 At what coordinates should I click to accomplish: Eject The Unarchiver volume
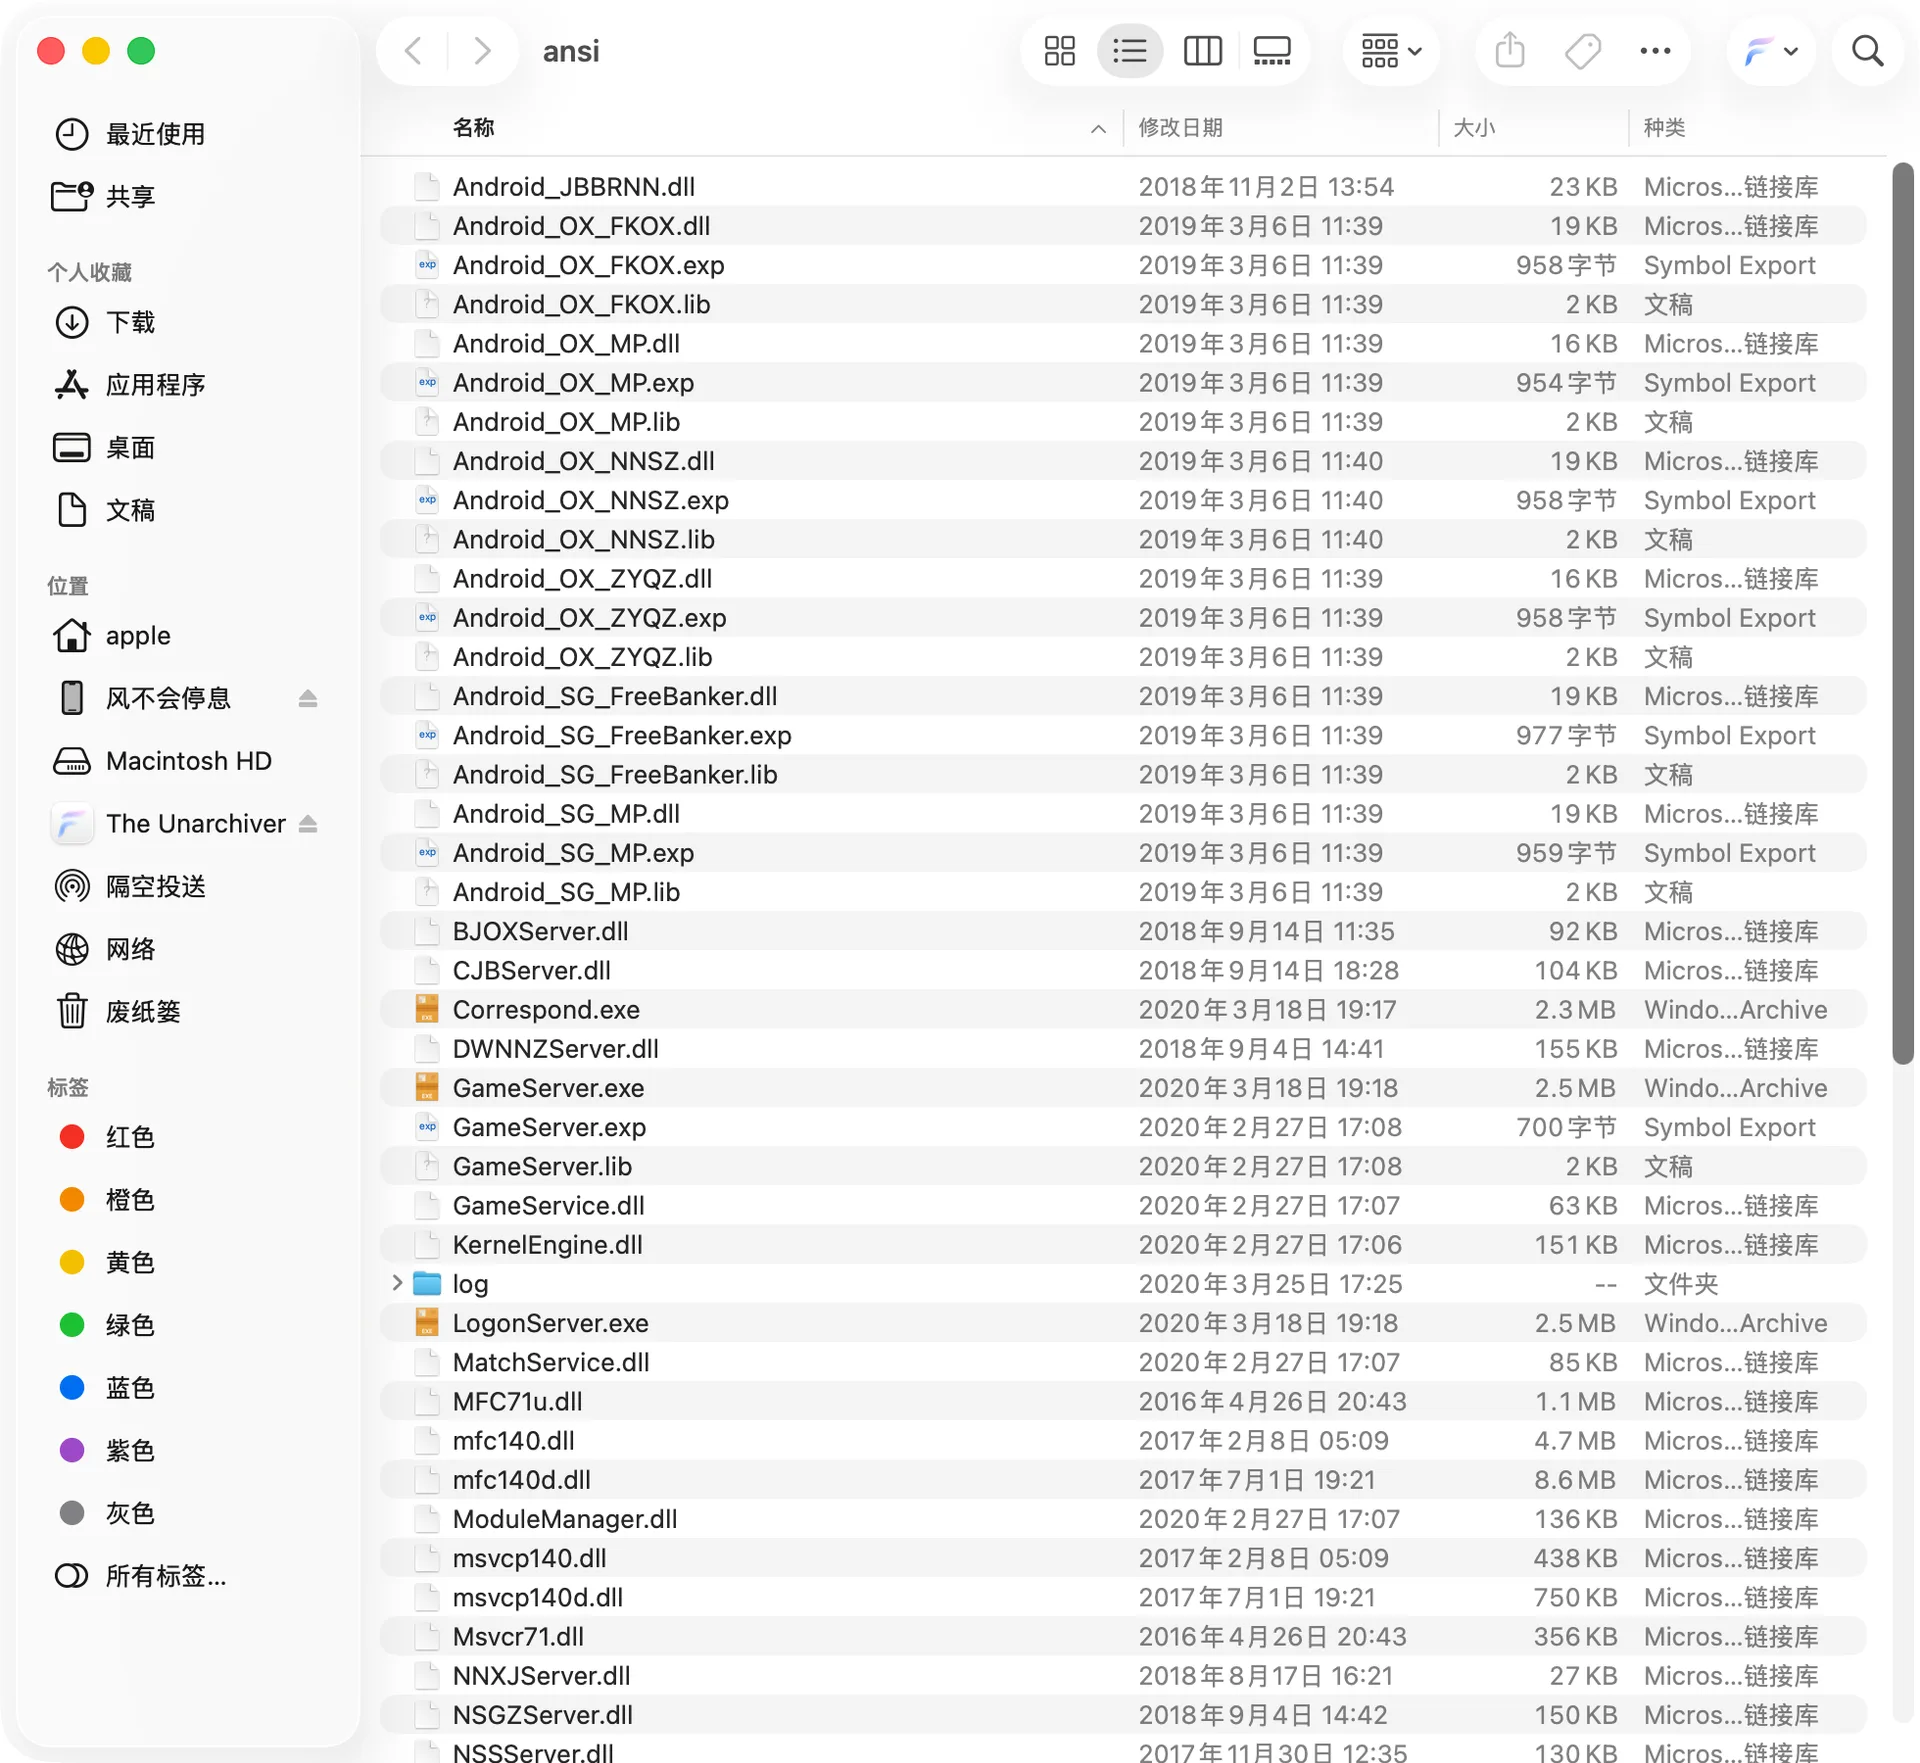click(x=308, y=824)
